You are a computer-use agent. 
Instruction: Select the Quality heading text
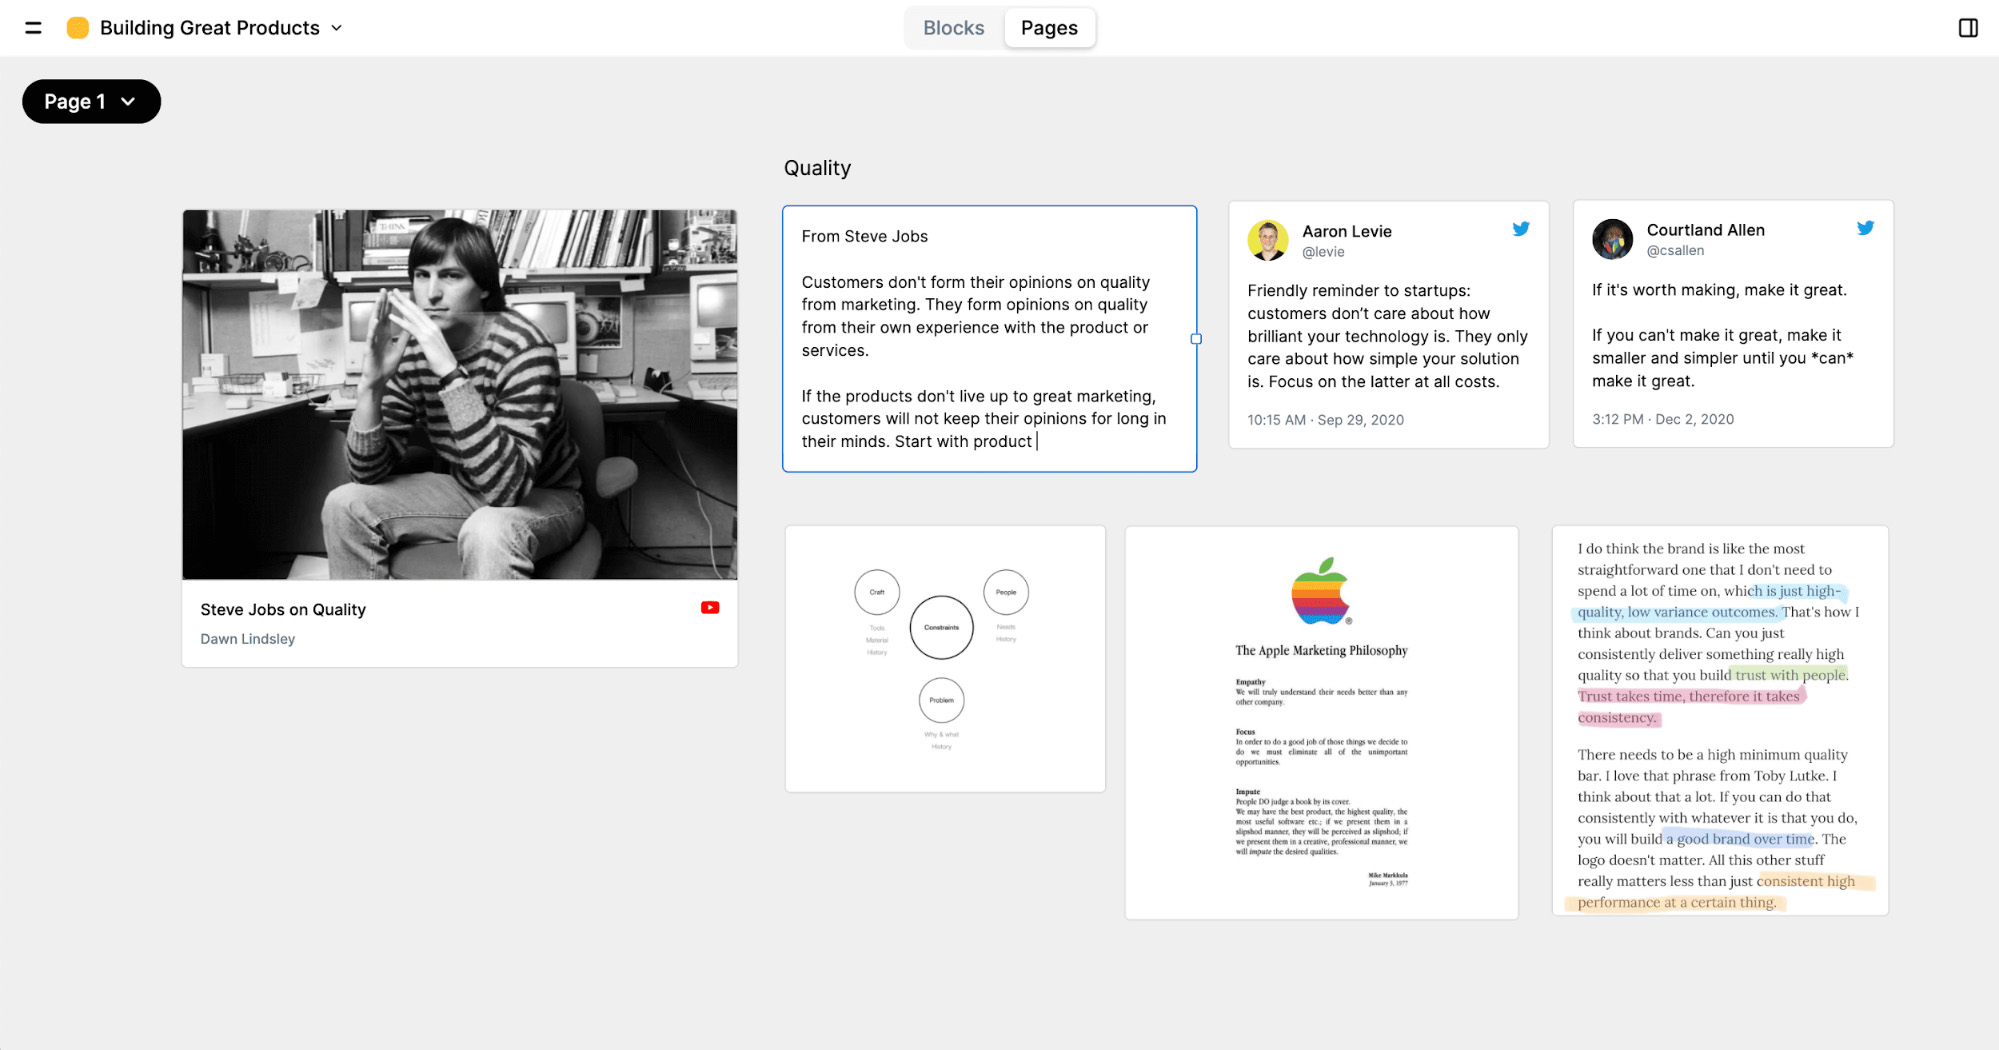pos(817,168)
